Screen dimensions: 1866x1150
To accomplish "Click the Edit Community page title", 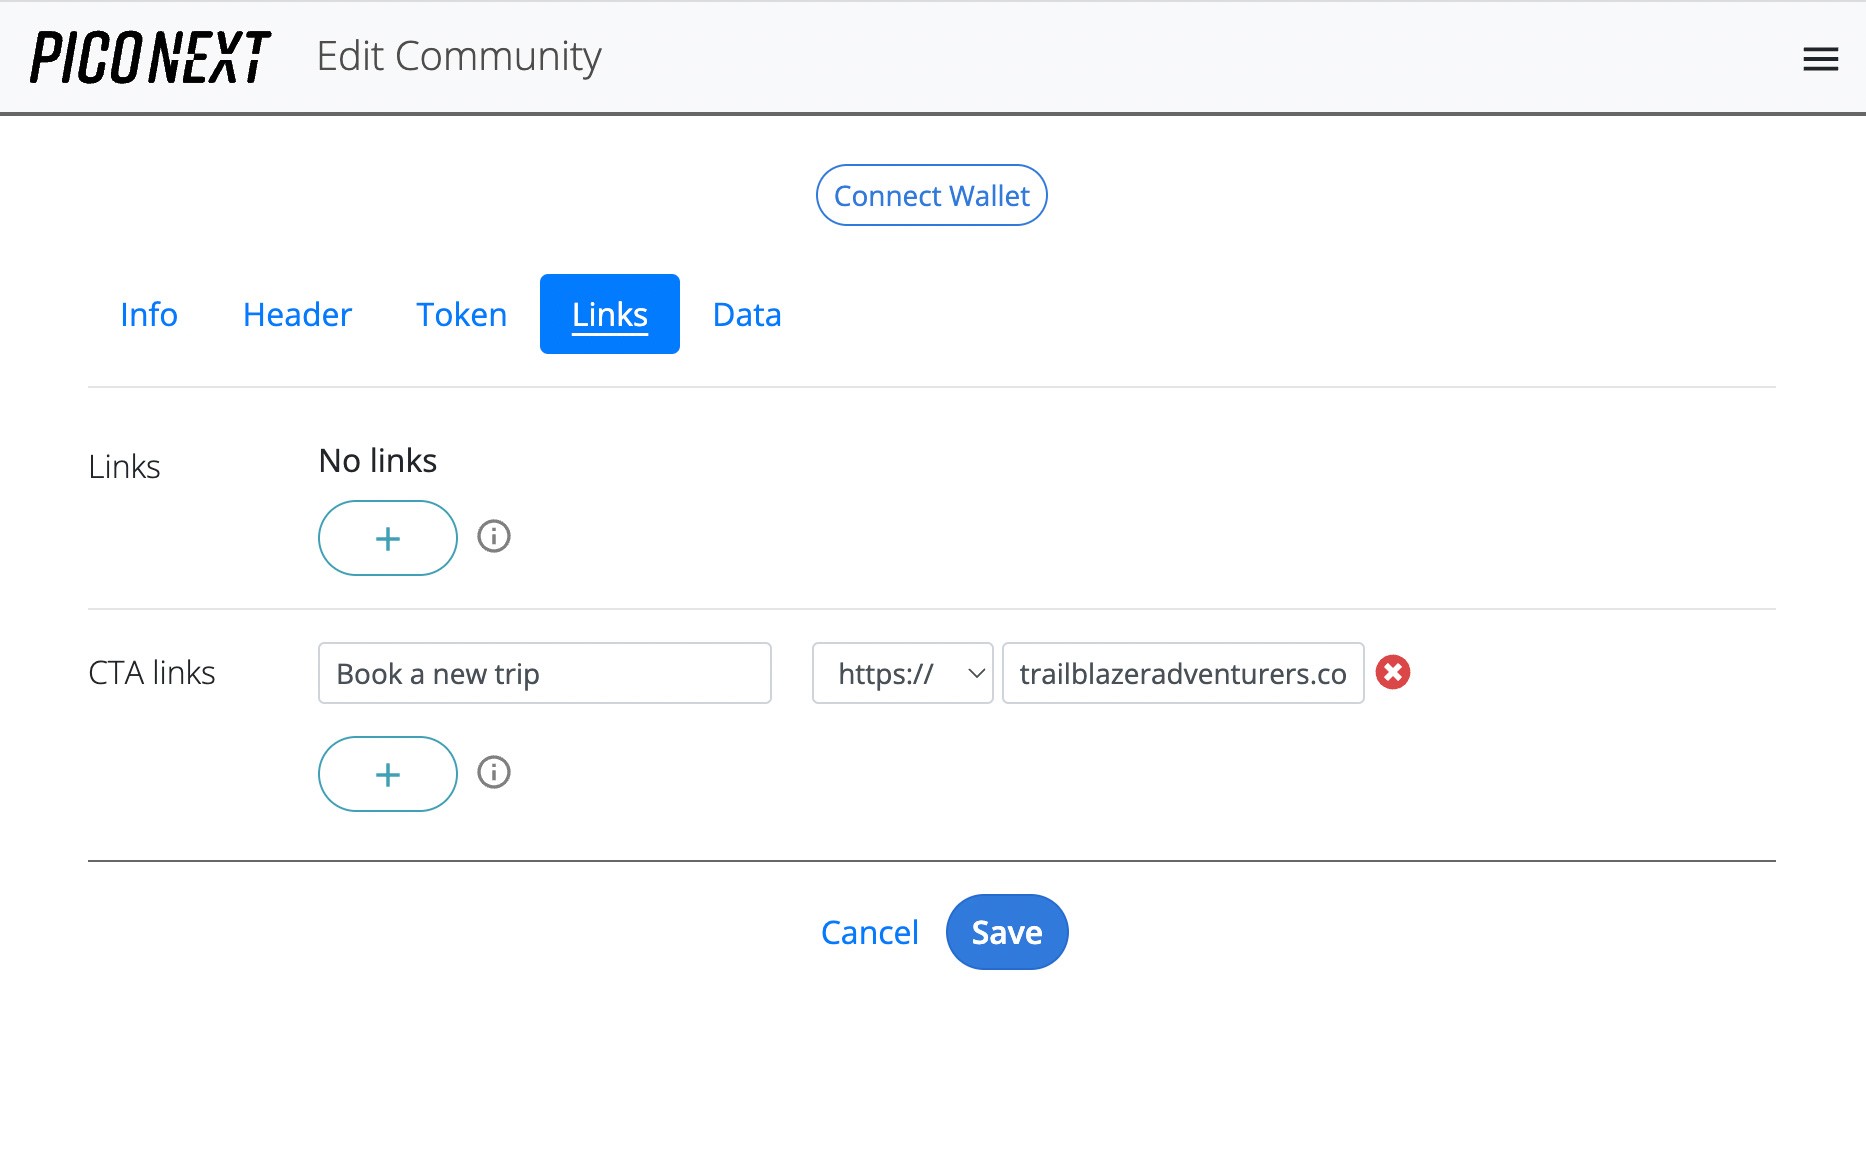I will tap(459, 57).
